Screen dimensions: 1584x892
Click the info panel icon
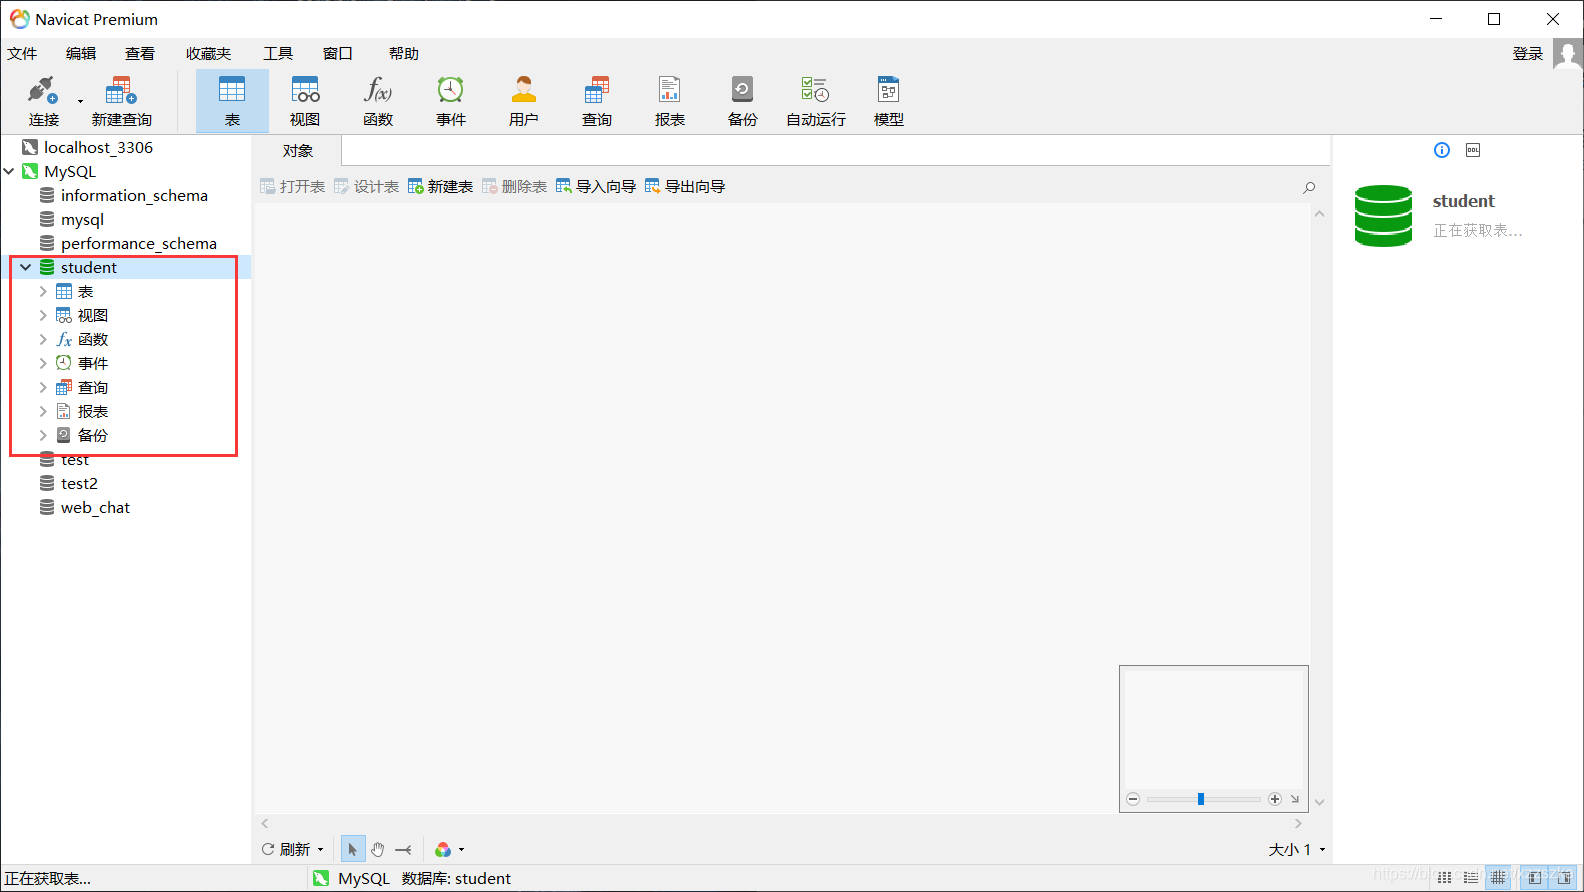tap(1442, 150)
